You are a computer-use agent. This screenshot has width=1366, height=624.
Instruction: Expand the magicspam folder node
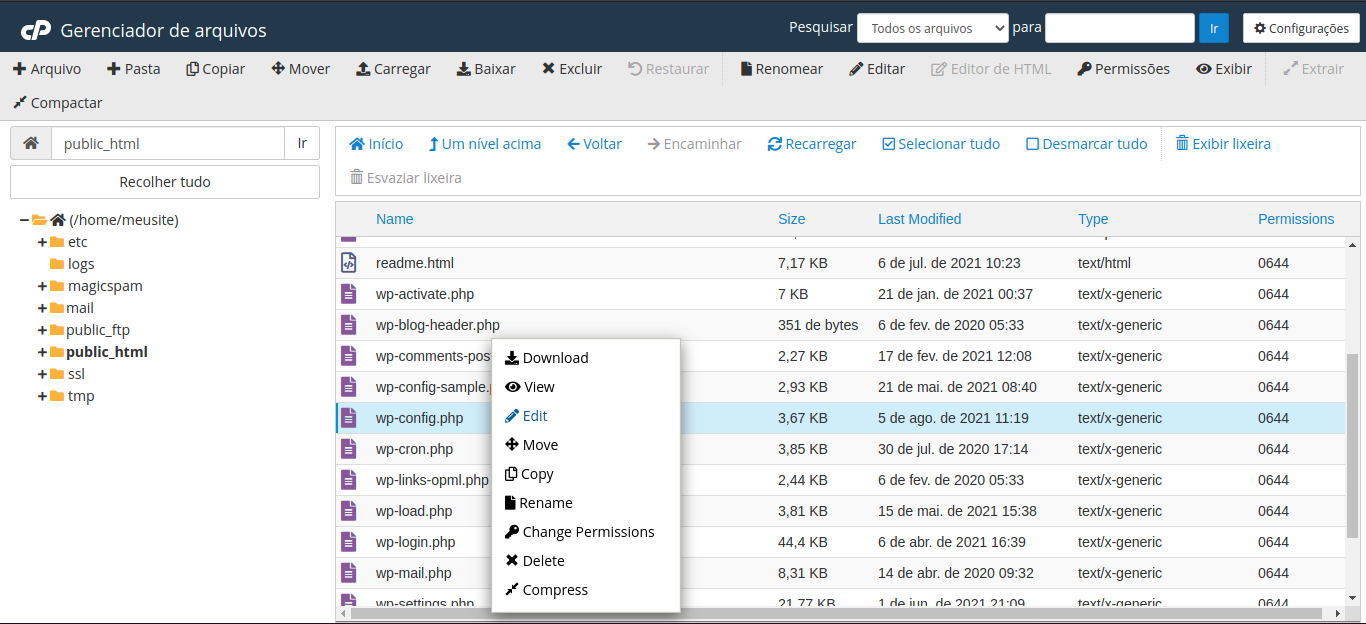(42, 286)
